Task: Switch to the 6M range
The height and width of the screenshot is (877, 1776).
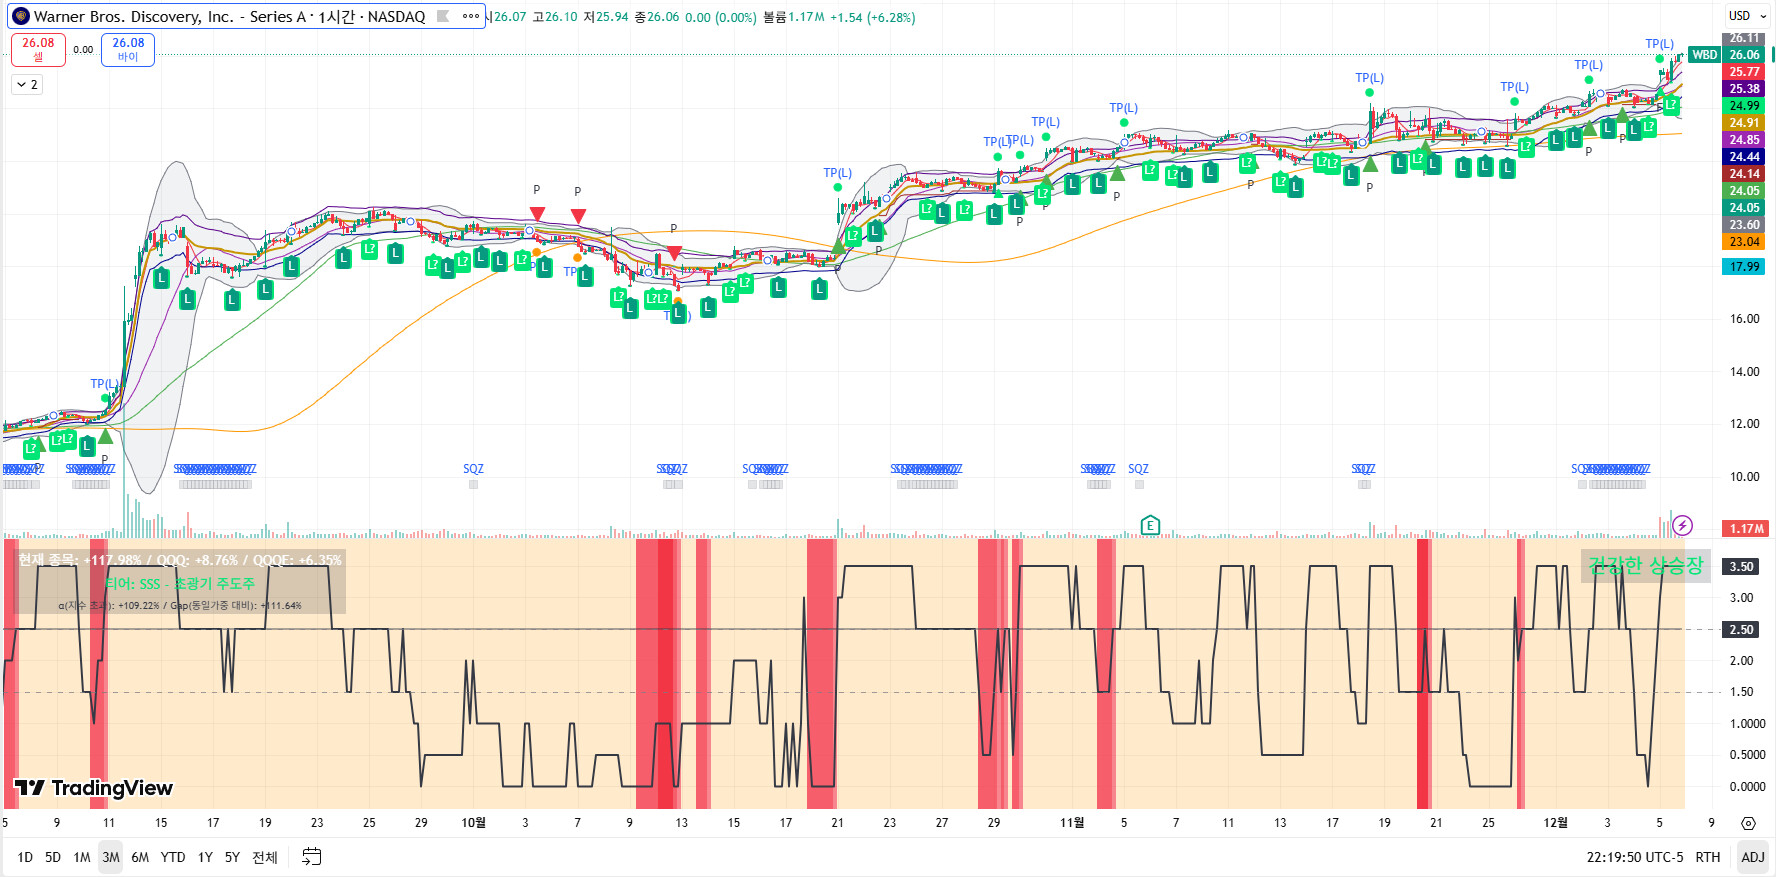Action: 140,857
